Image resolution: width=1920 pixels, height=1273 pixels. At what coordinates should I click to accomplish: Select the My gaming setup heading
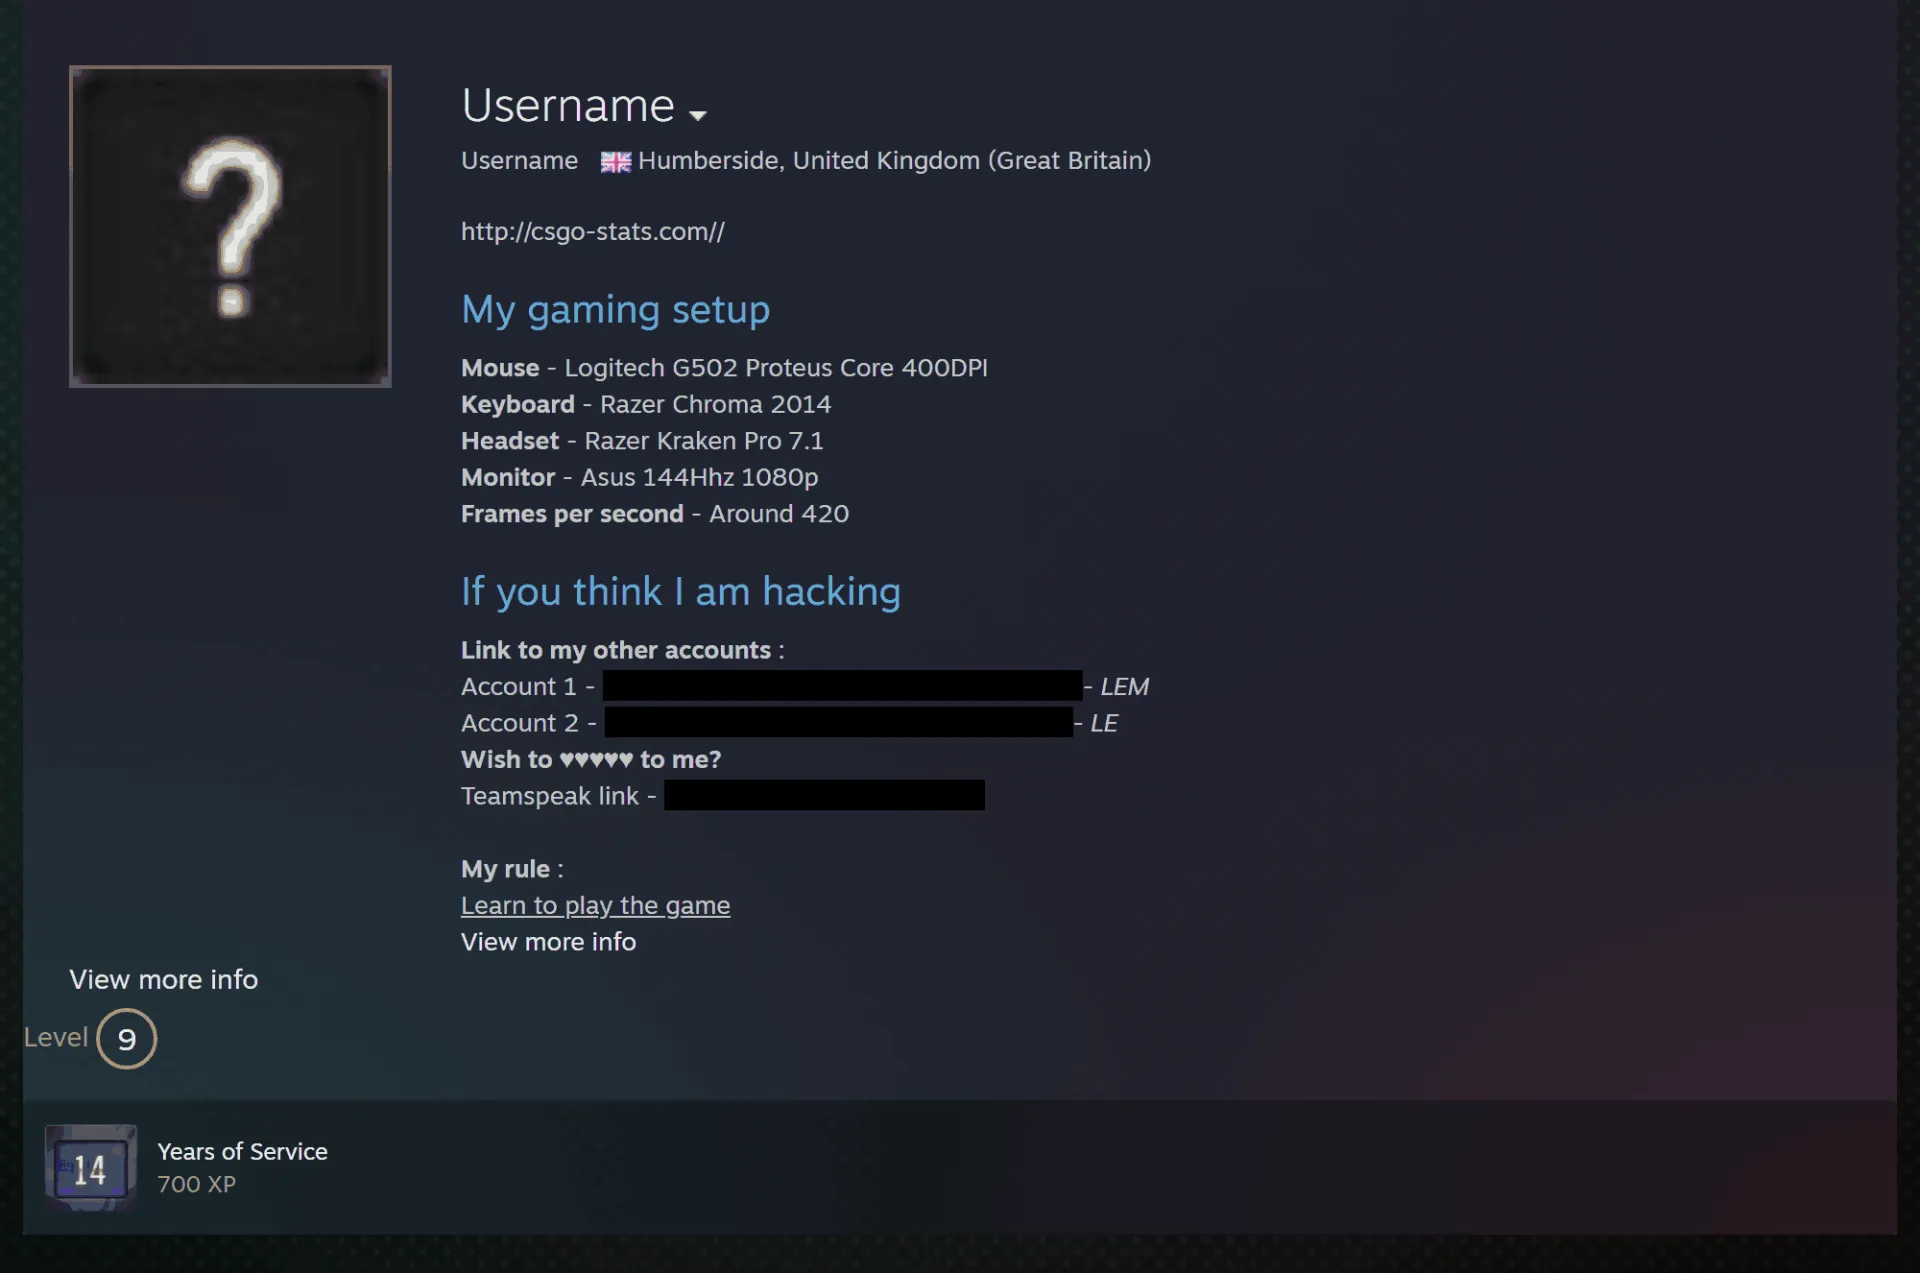(615, 310)
